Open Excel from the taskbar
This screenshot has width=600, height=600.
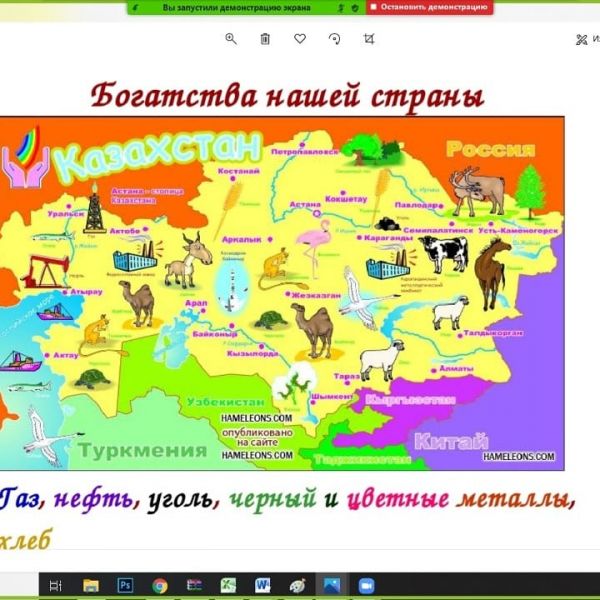pyautogui.click(x=228, y=585)
